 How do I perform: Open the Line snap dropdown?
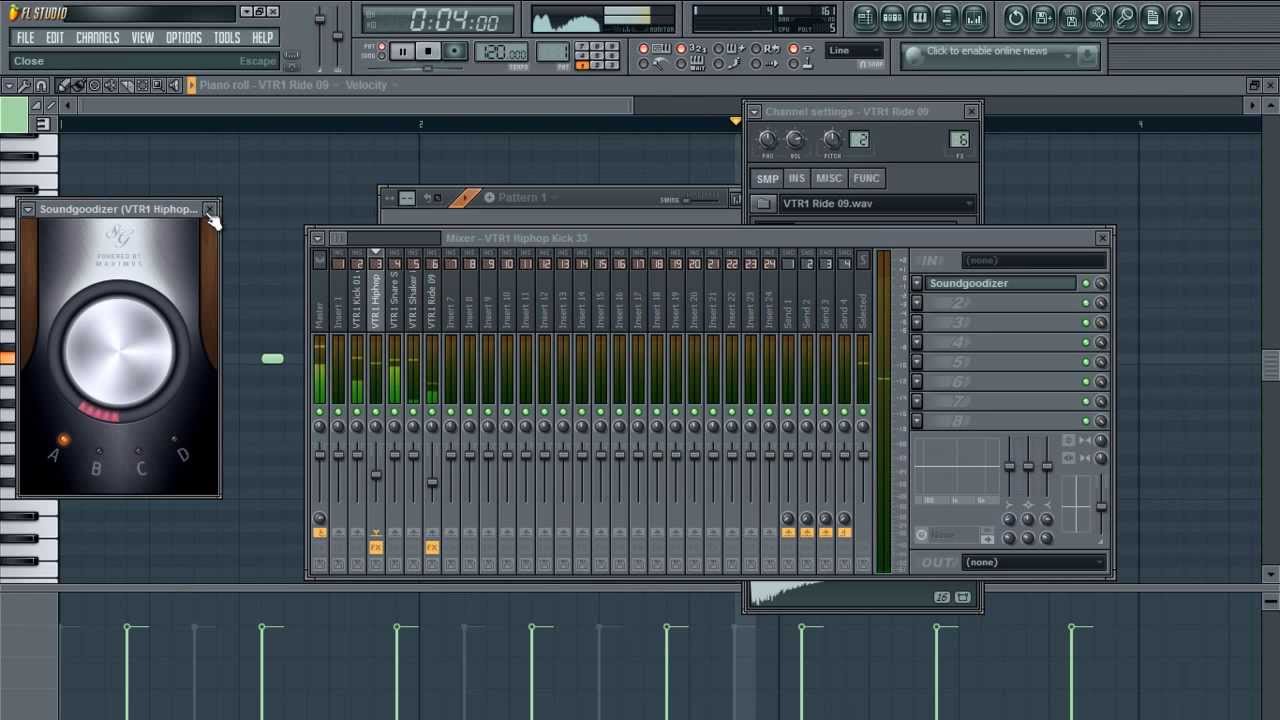tap(854, 50)
